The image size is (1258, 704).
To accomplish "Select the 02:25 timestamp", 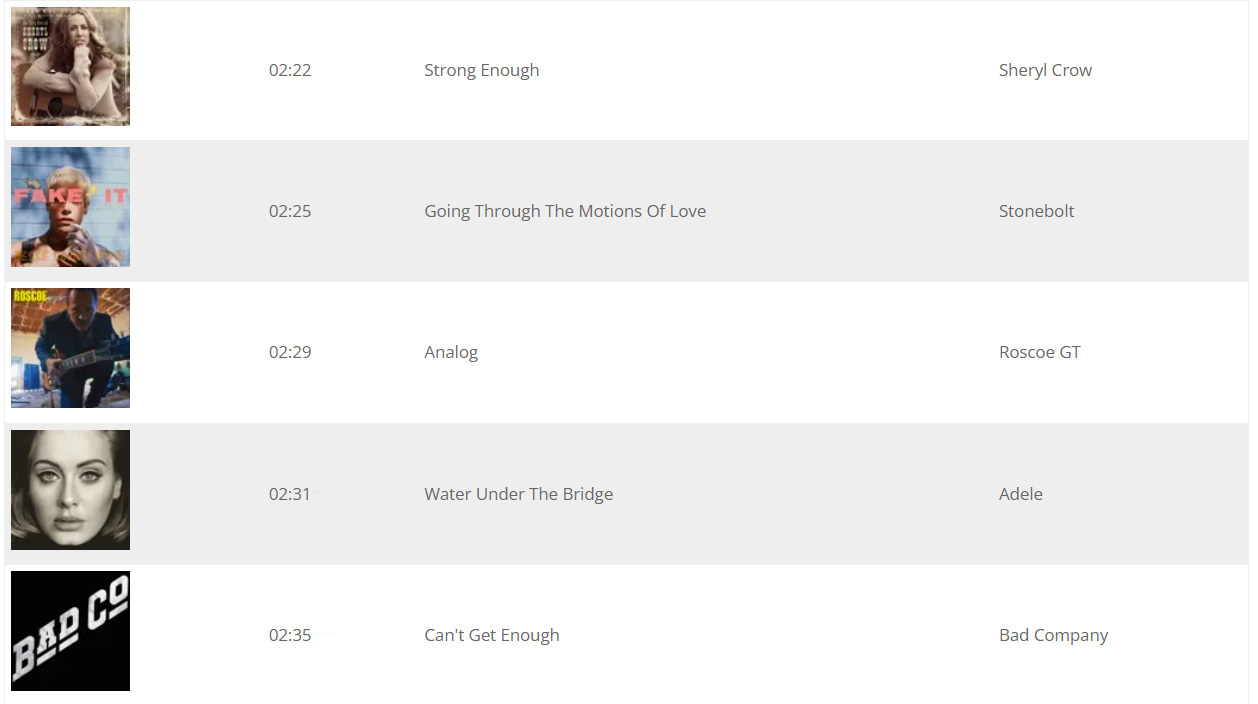I will 290,211.
